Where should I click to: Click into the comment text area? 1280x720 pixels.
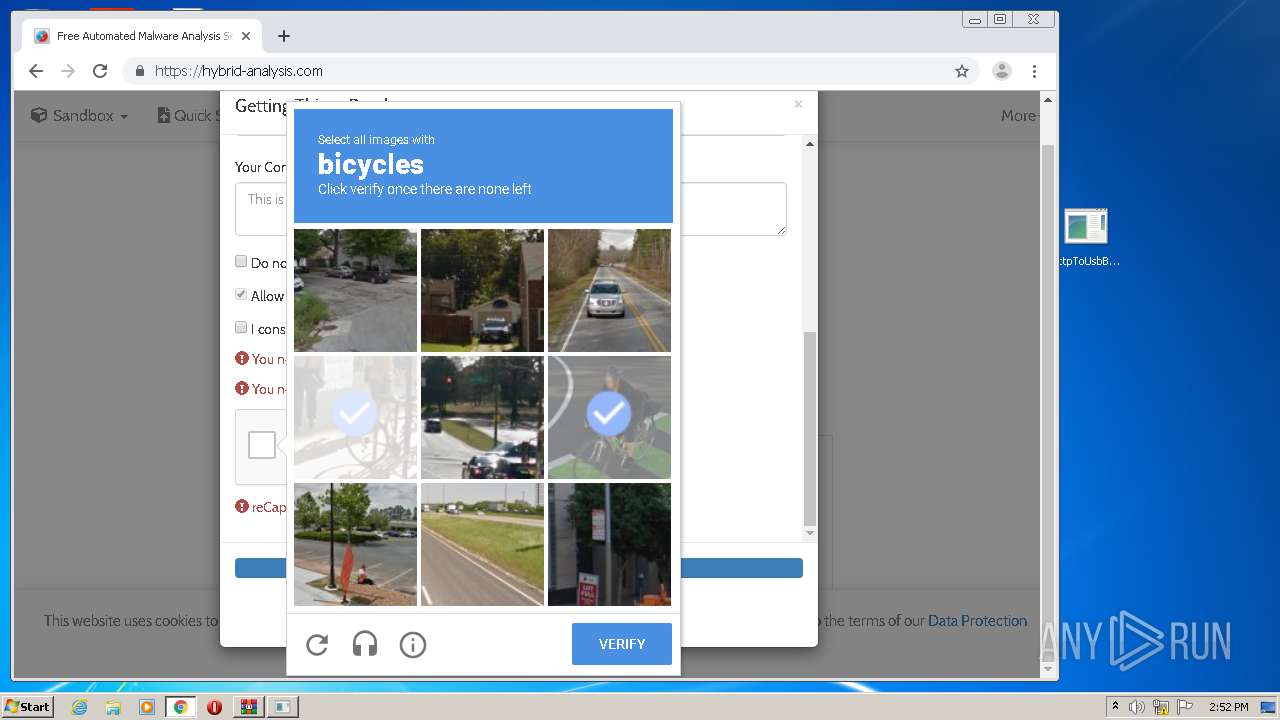point(511,209)
